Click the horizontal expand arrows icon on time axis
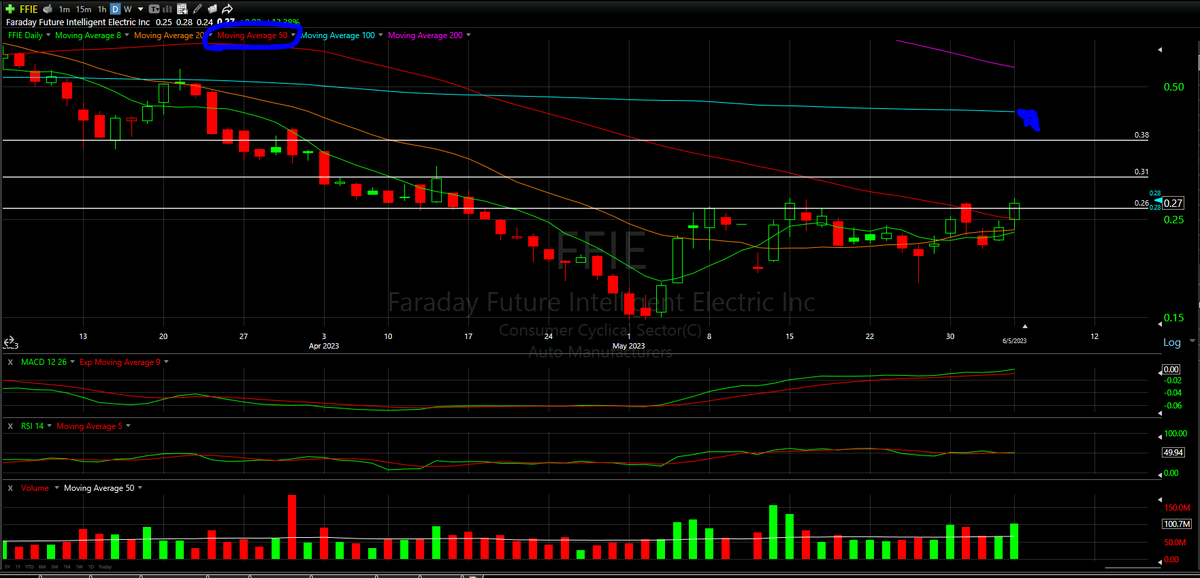1200x578 pixels. (9, 342)
